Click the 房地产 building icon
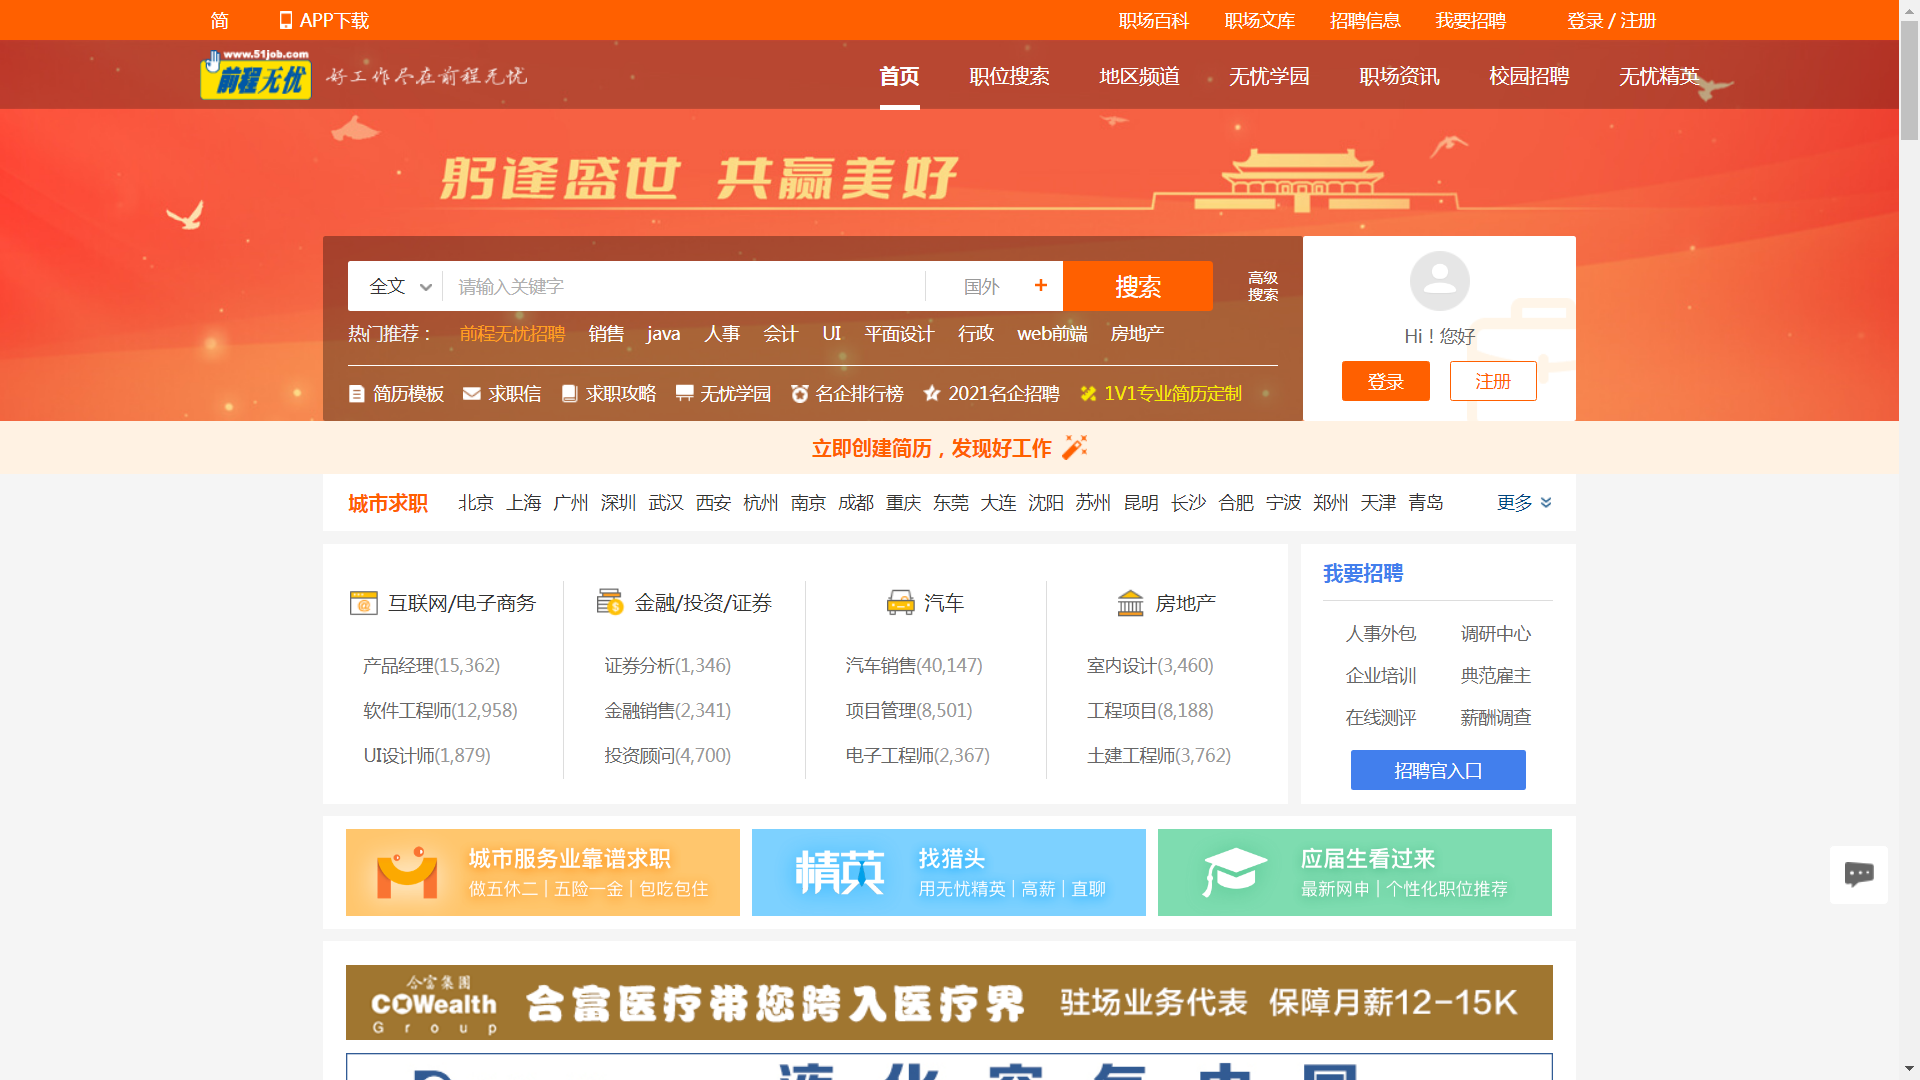 (x=1131, y=603)
